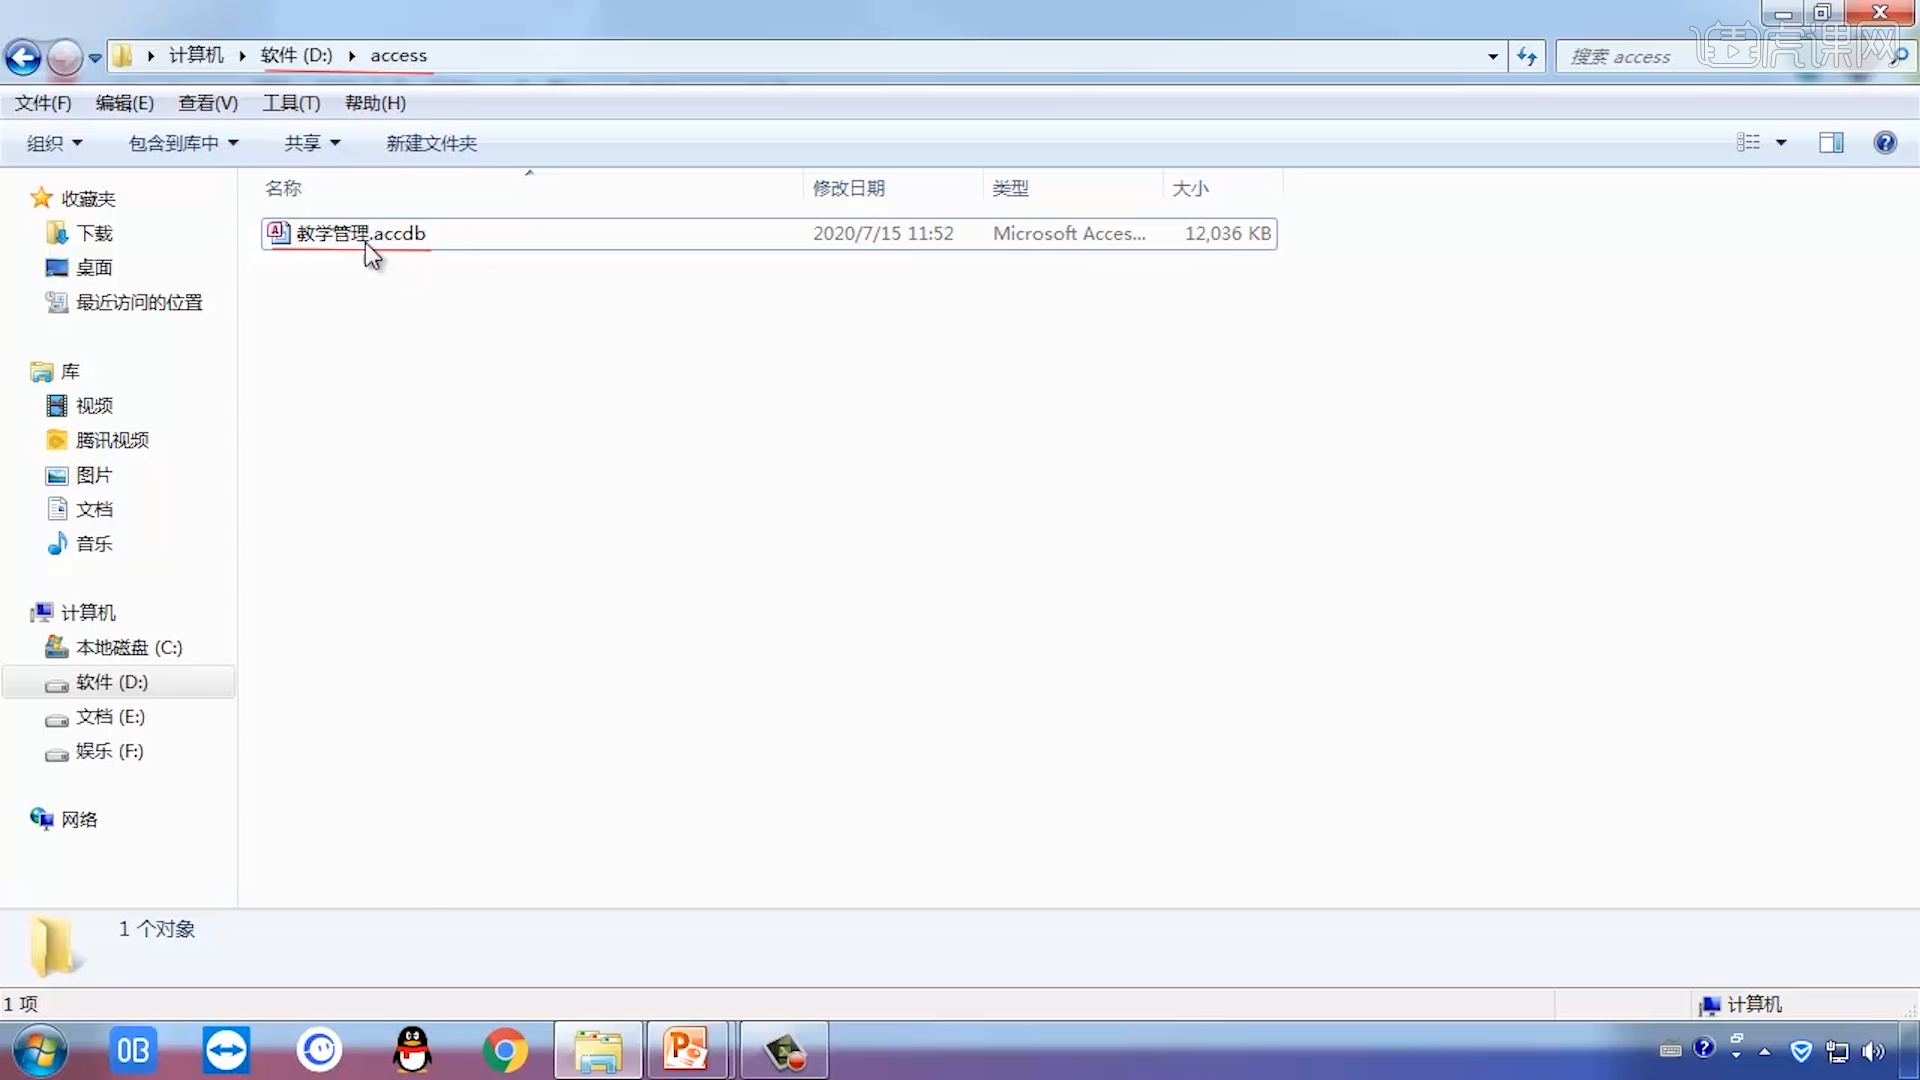
Task: Click the PowerPoint taskbar icon
Action: click(x=686, y=1051)
